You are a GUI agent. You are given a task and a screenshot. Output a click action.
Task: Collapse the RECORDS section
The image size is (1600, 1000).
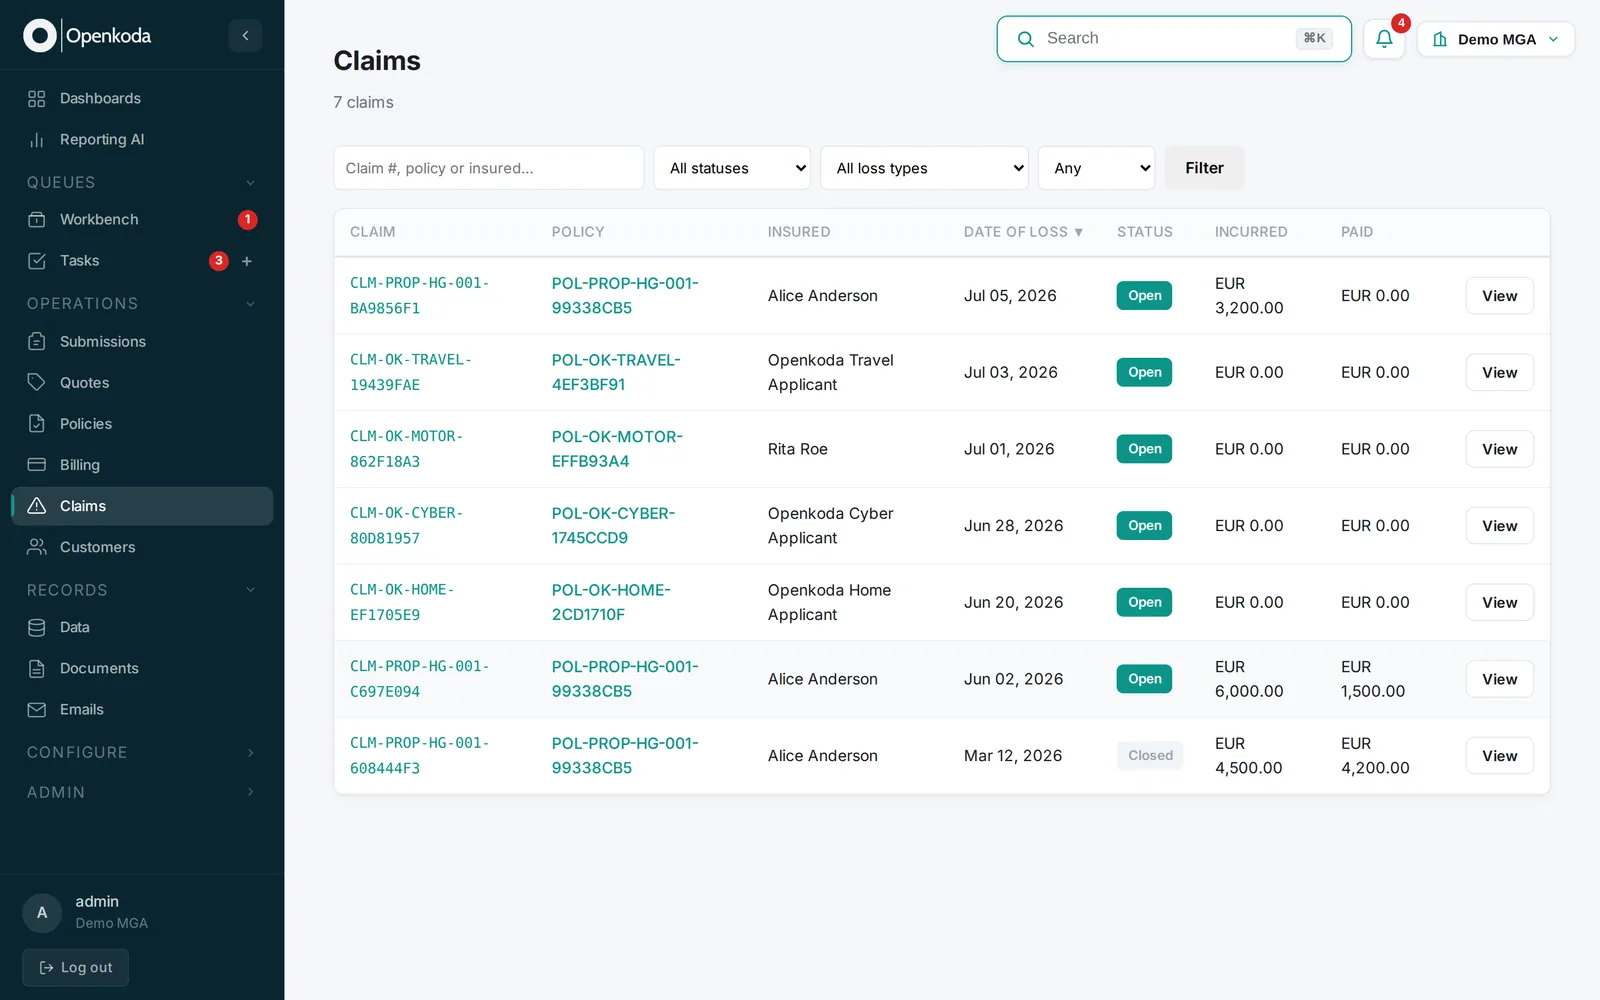250,590
